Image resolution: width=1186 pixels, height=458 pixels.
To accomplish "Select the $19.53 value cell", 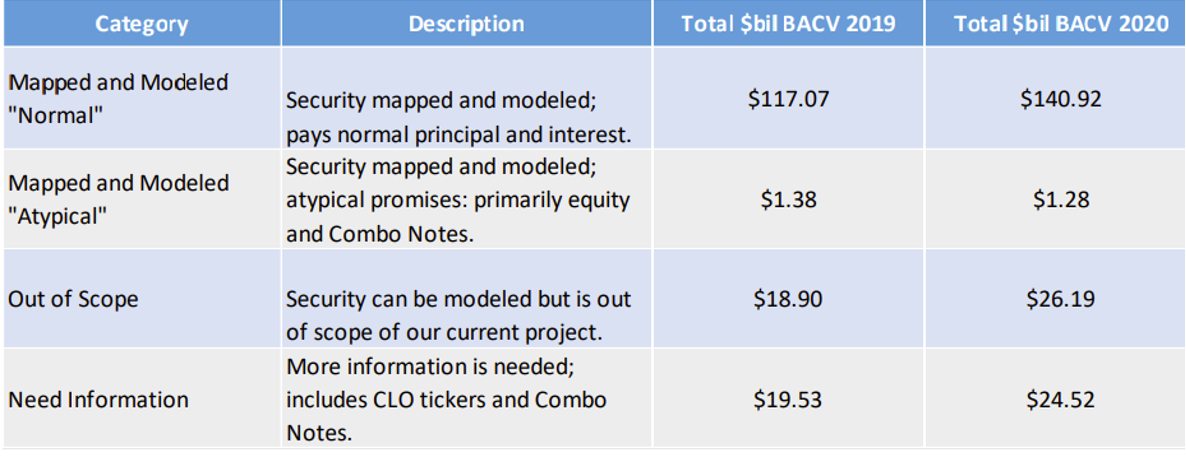I will click(788, 399).
